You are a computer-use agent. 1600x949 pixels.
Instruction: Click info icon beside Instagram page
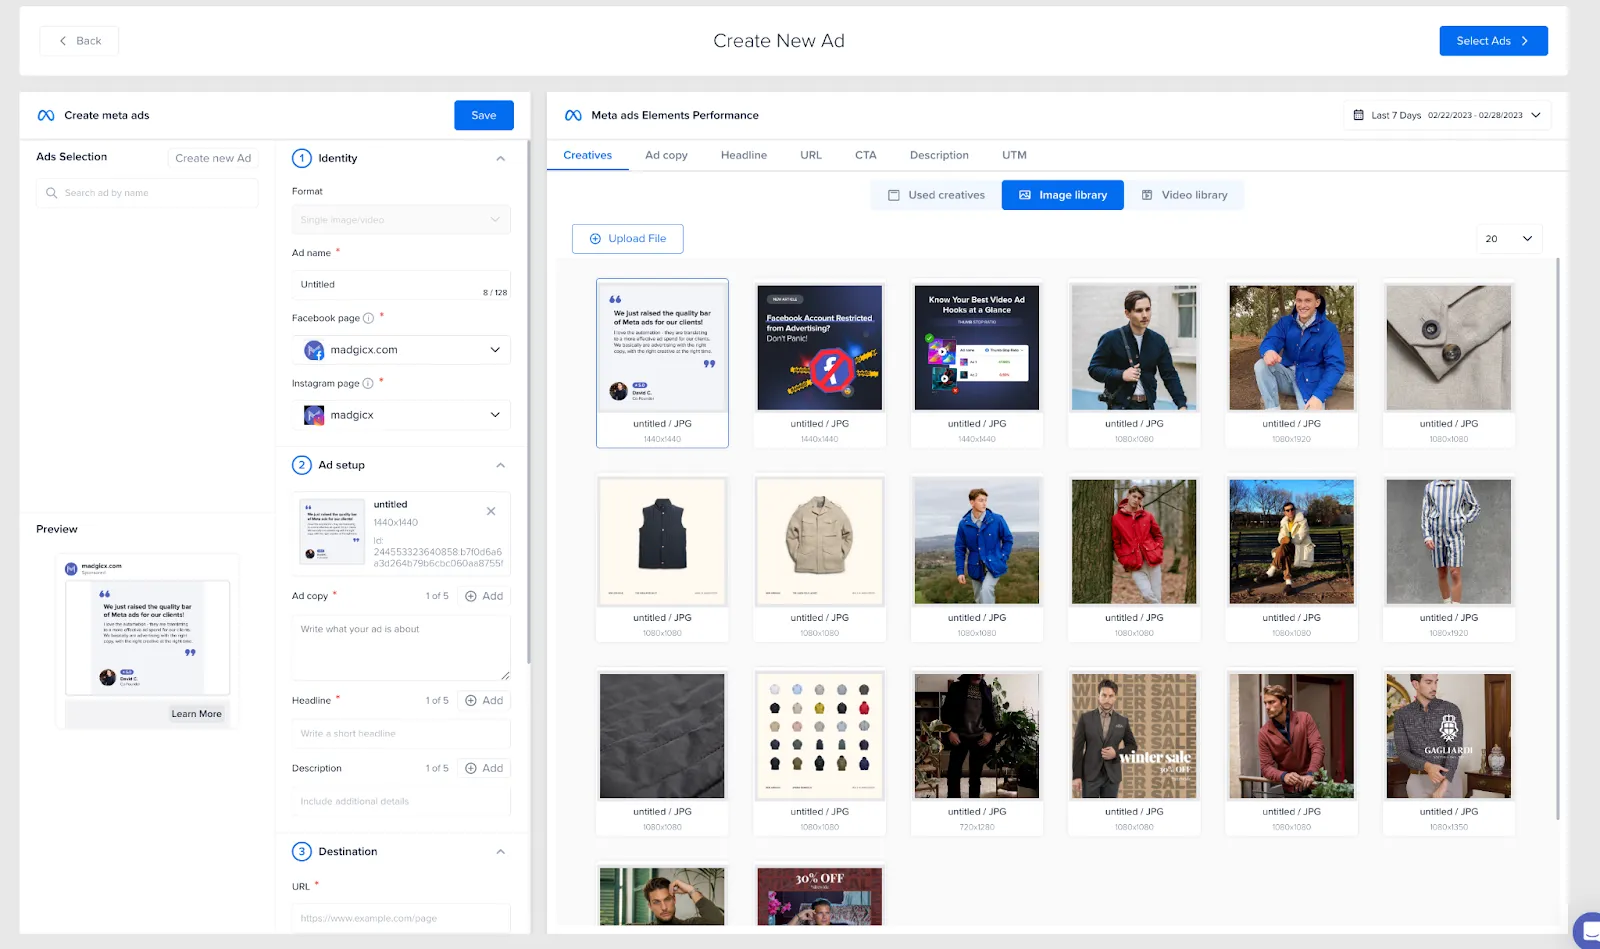368,384
